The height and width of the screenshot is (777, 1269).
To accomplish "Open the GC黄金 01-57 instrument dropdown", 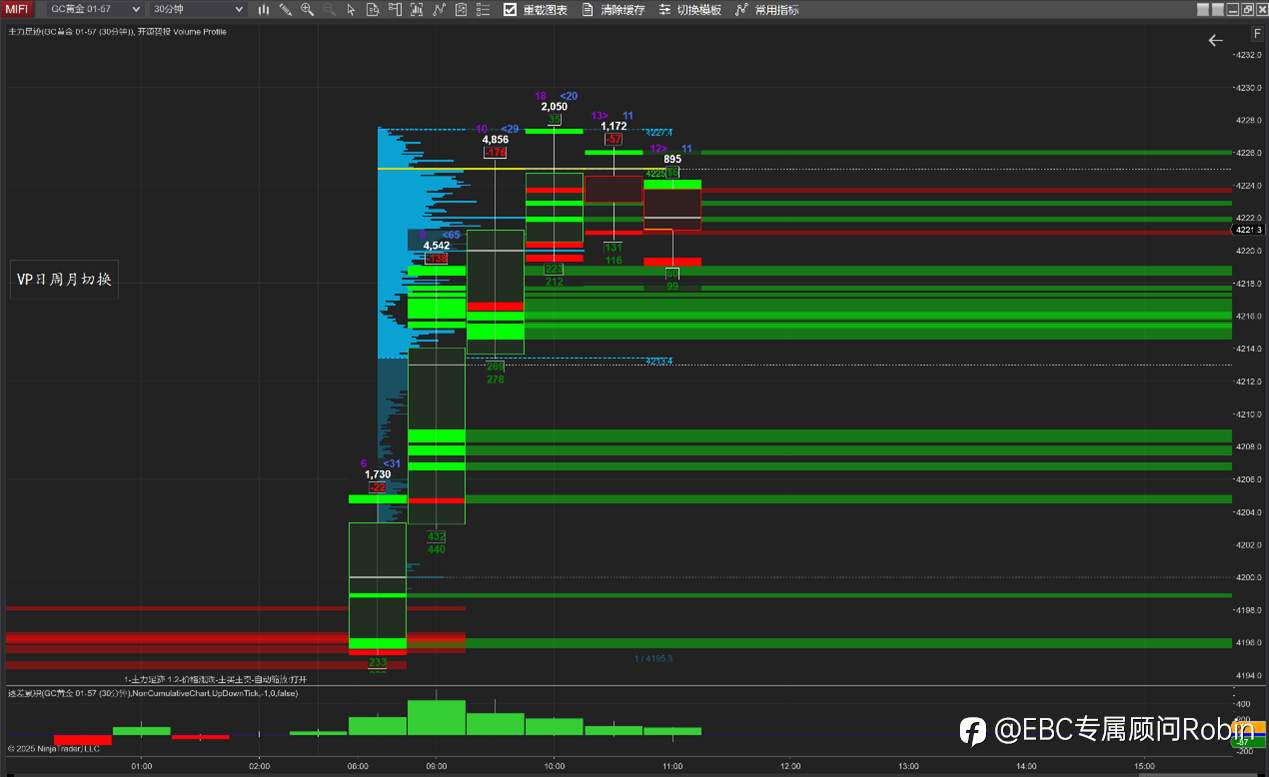I will pos(95,9).
